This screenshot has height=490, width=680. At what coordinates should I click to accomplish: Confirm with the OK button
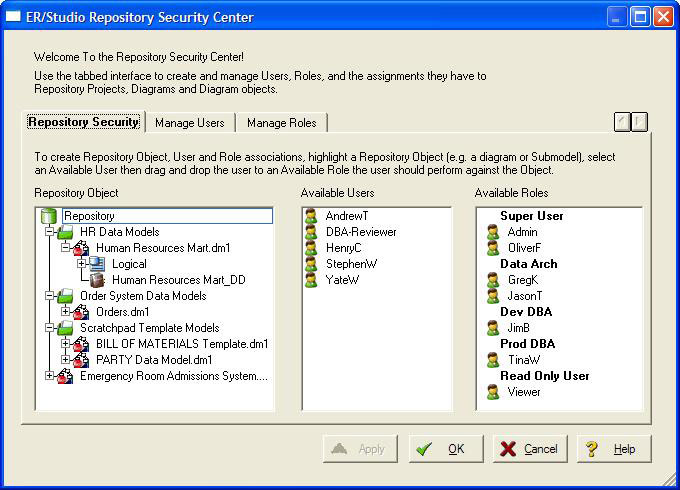(445, 449)
